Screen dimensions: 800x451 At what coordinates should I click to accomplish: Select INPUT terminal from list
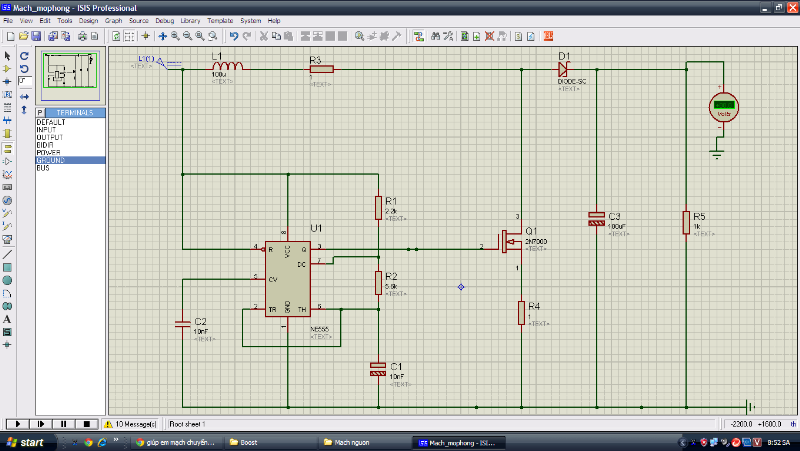[47, 129]
